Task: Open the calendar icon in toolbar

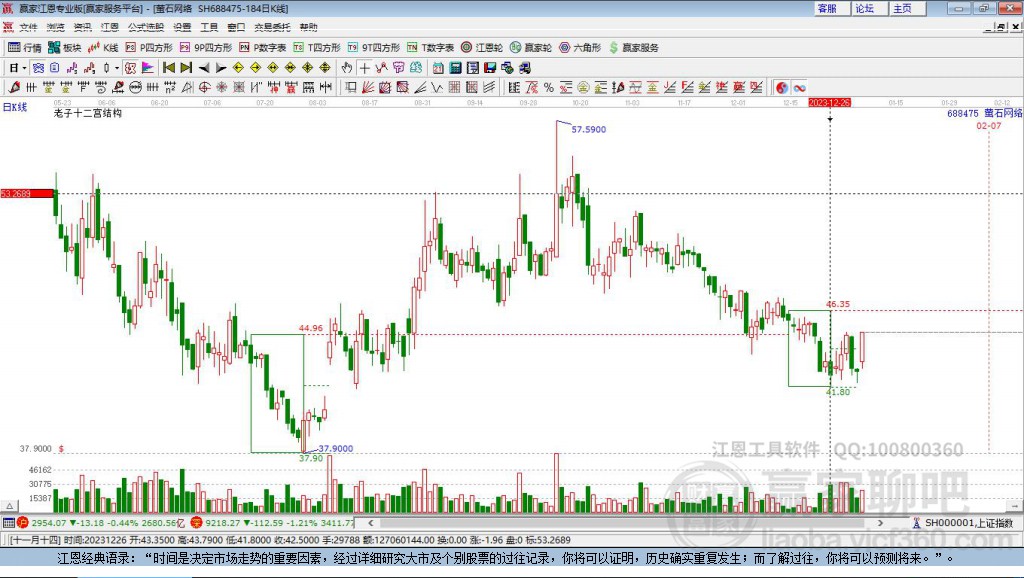Action: tap(438, 67)
